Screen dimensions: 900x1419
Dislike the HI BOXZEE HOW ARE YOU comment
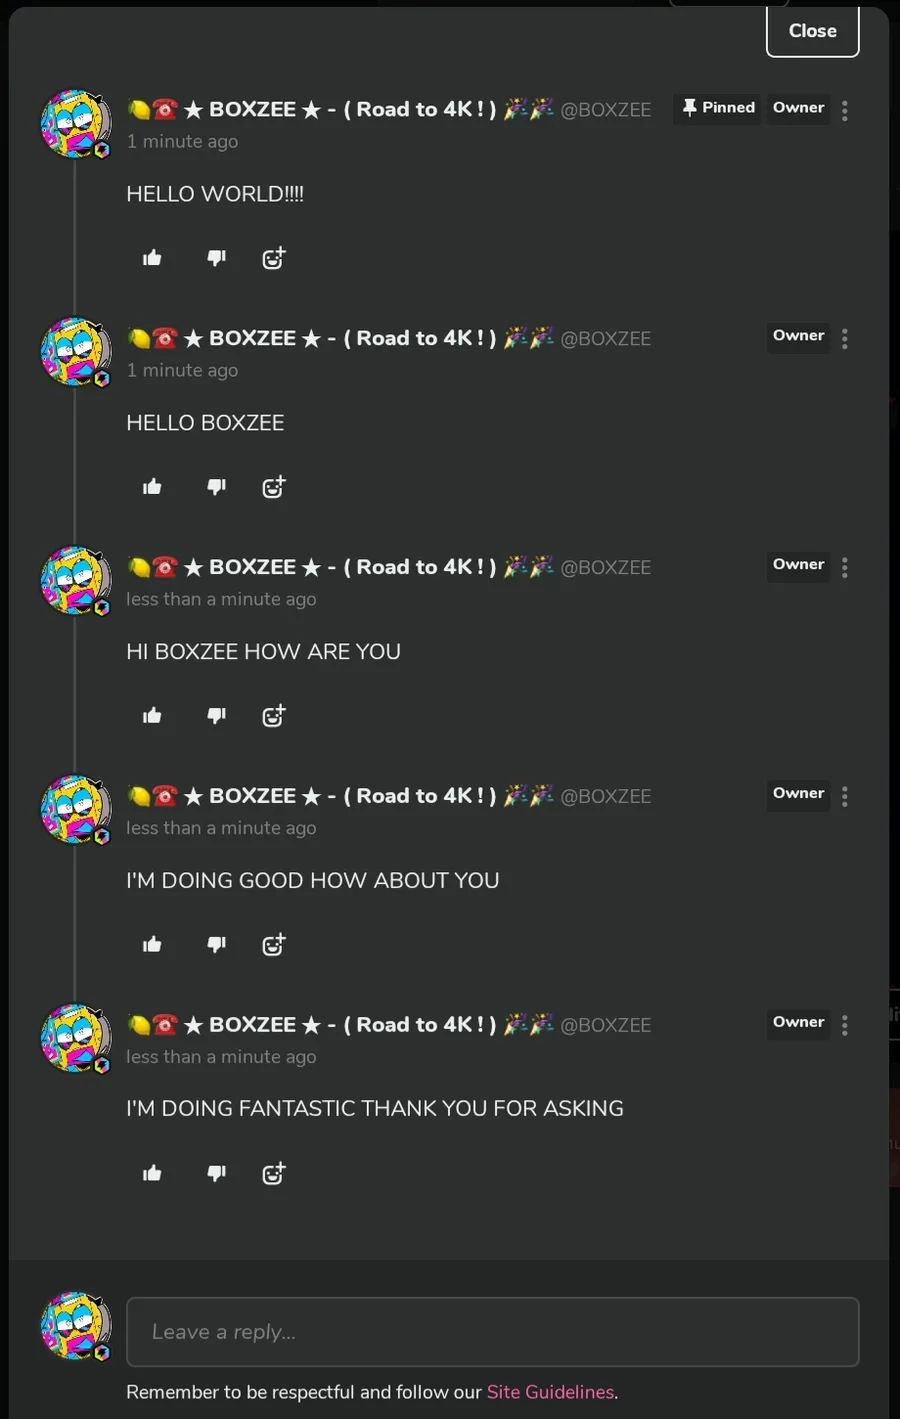216,715
